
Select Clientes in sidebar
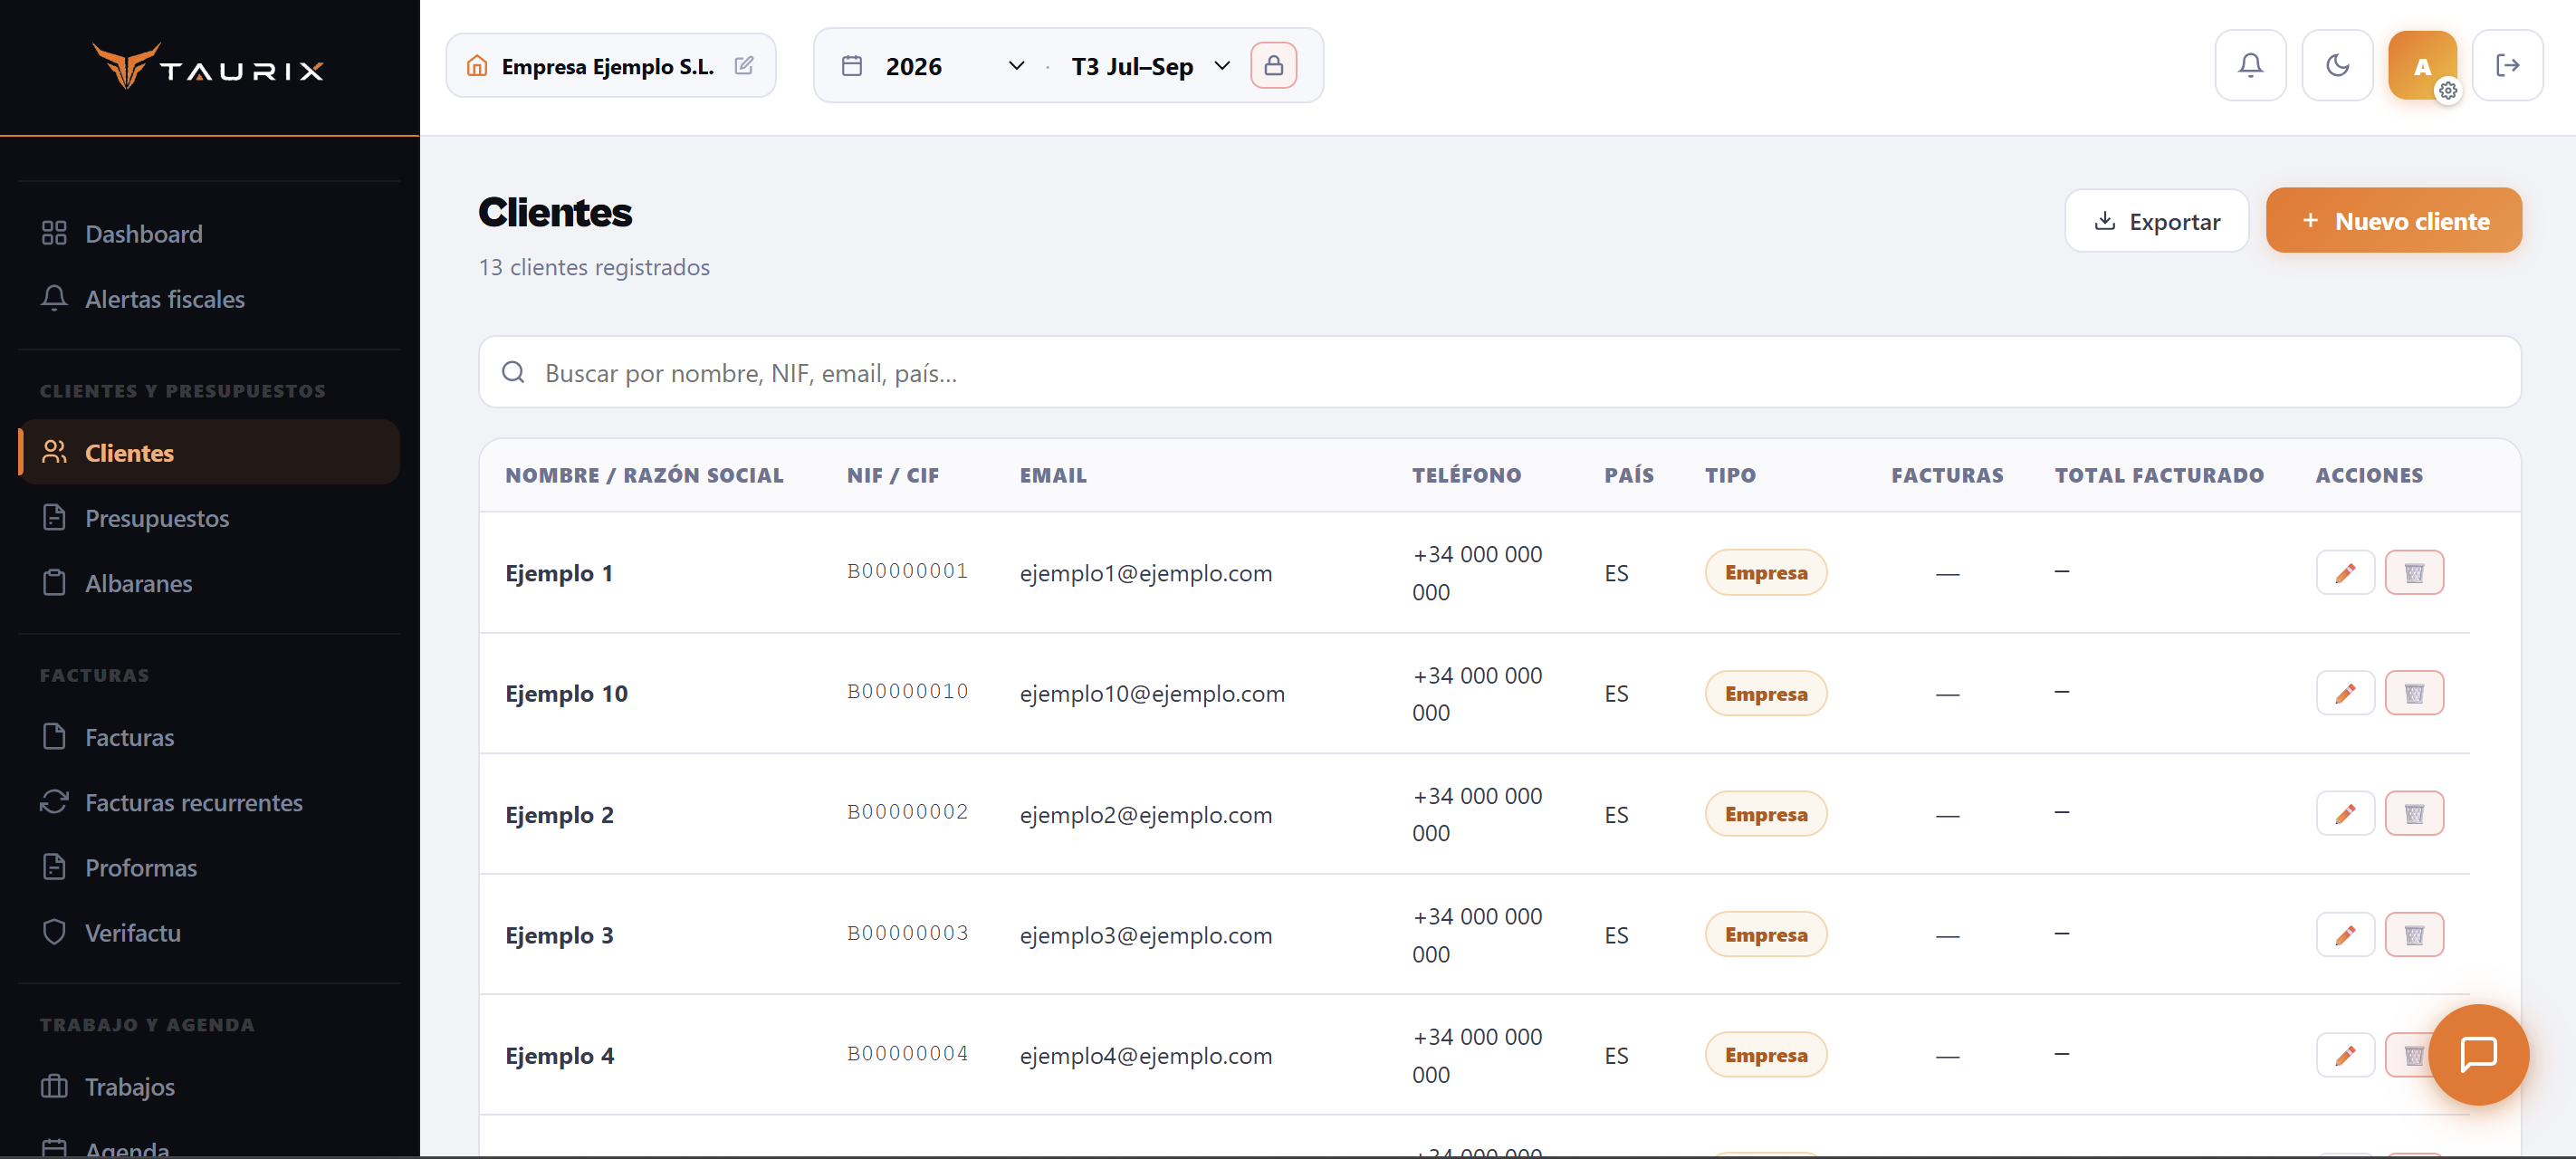[x=209, y=453]
